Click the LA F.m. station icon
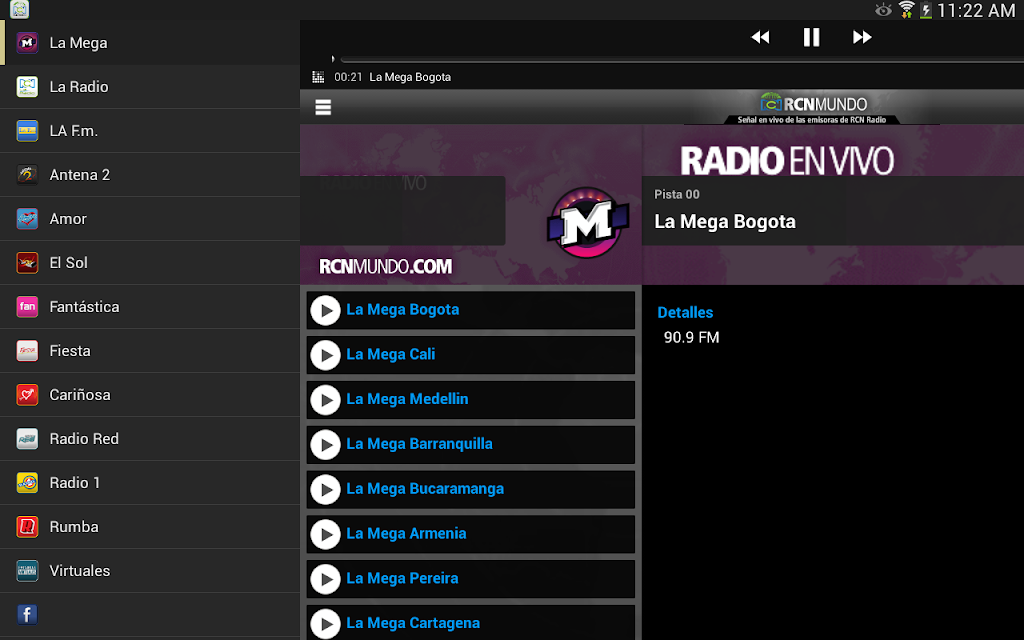 (27, 131)
